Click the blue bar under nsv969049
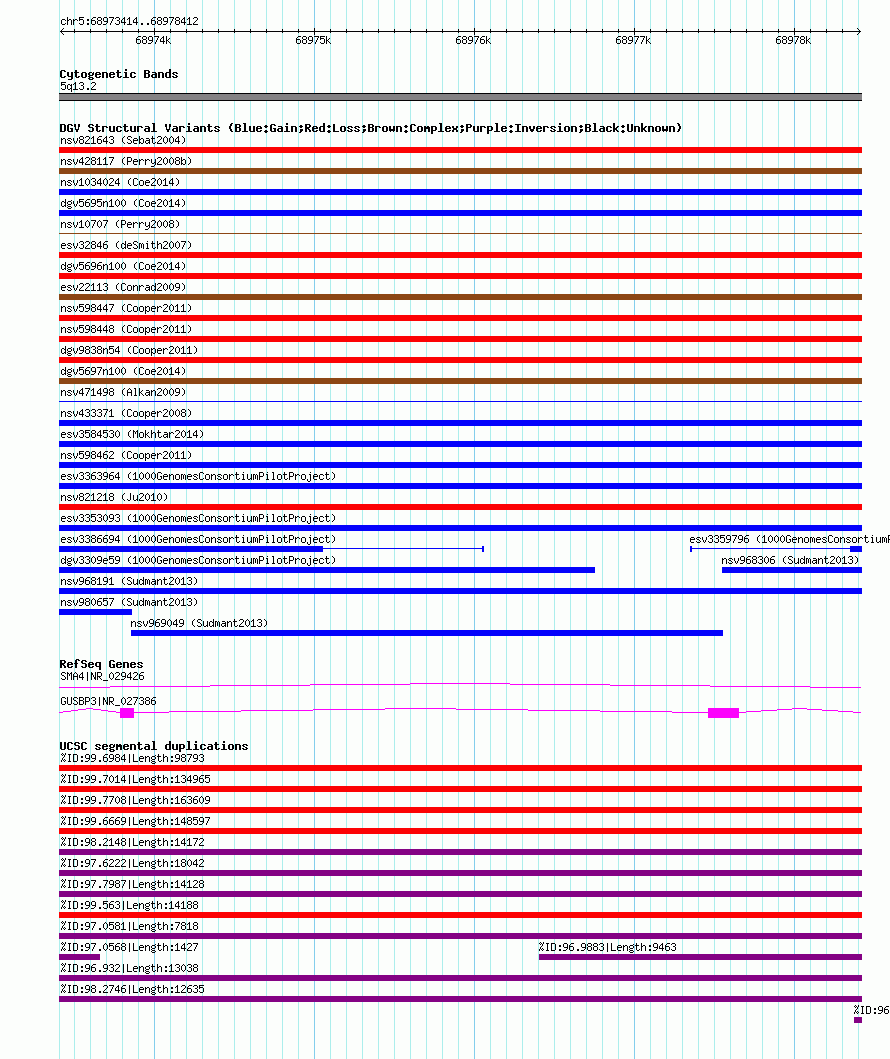The width and height of the screenshot is (890, 1059). (427, 633)
